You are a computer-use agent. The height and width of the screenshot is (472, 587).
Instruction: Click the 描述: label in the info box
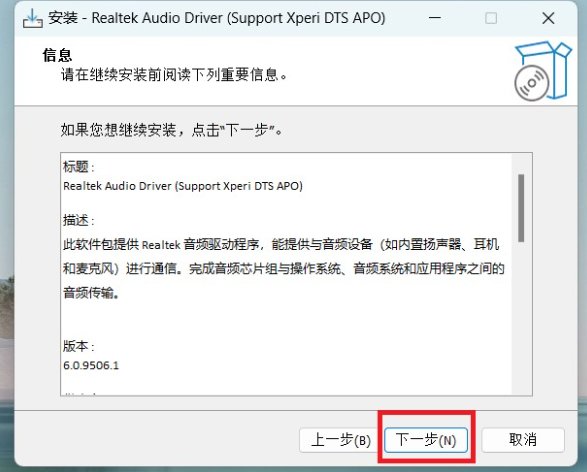(x=79, y=220)
